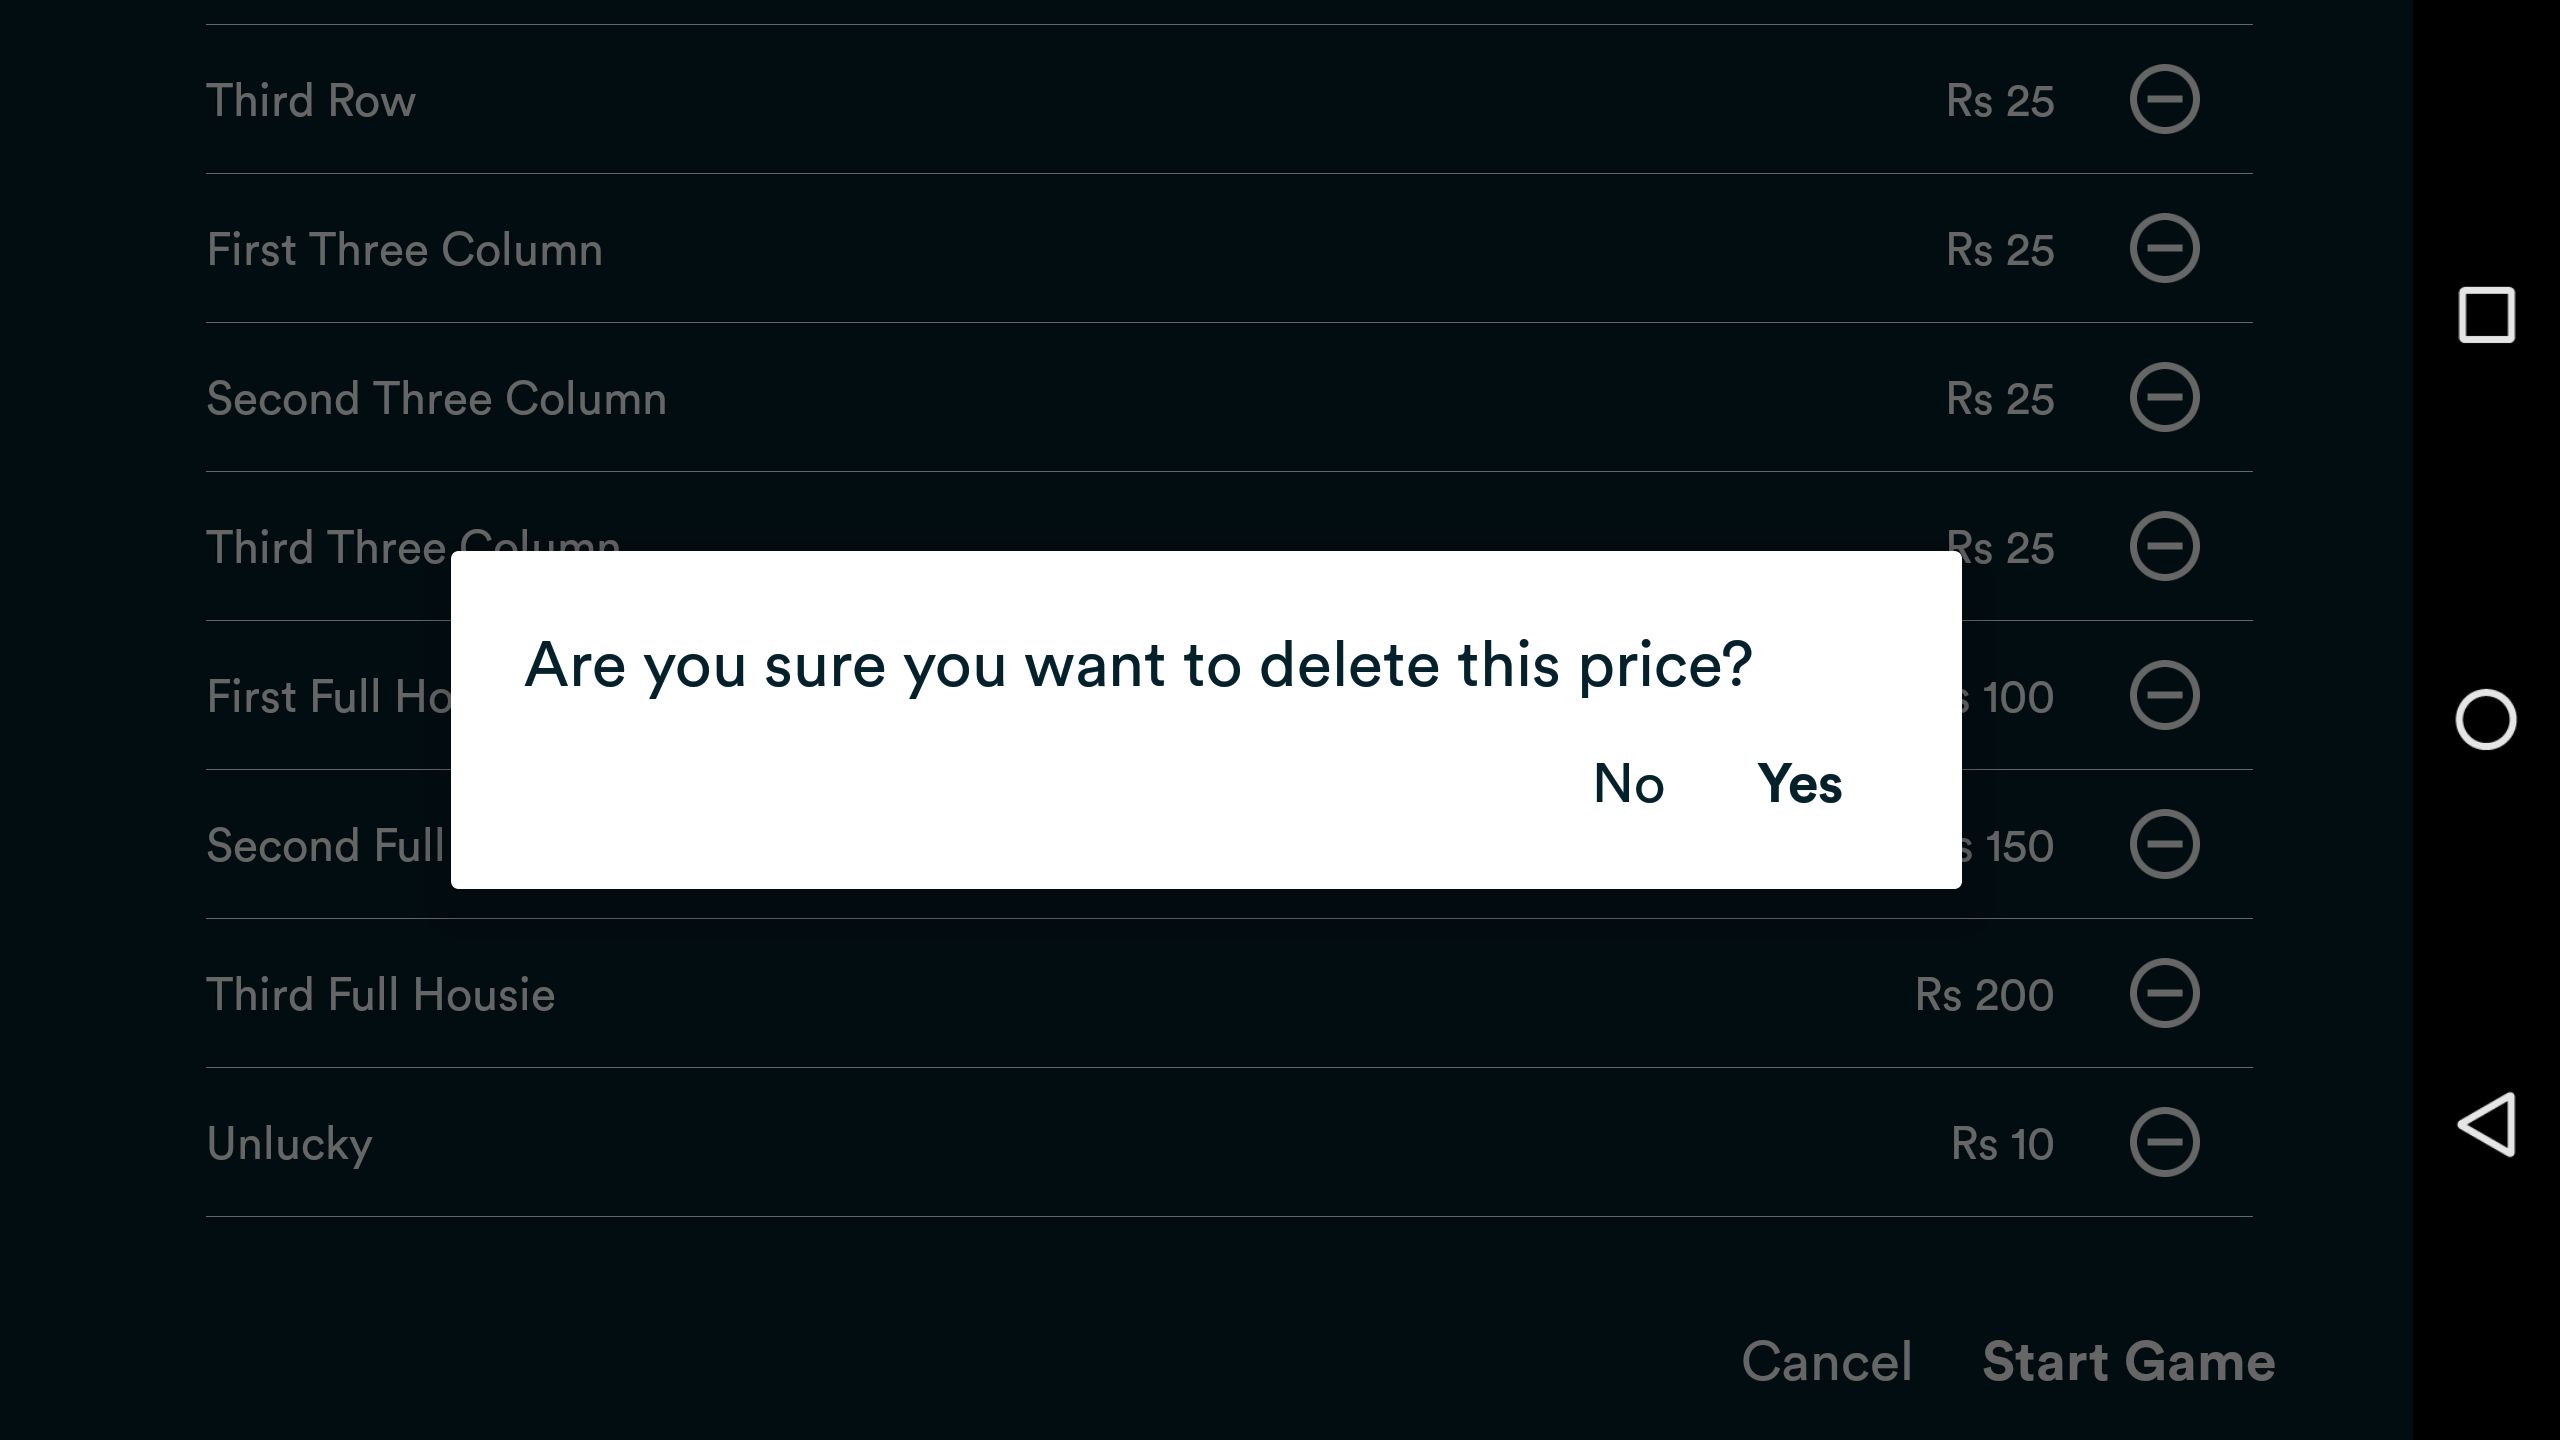This screenshot has width=2560, height=1440.
Task: Click No to cancel price deletion
Action: pos(1626,782)
